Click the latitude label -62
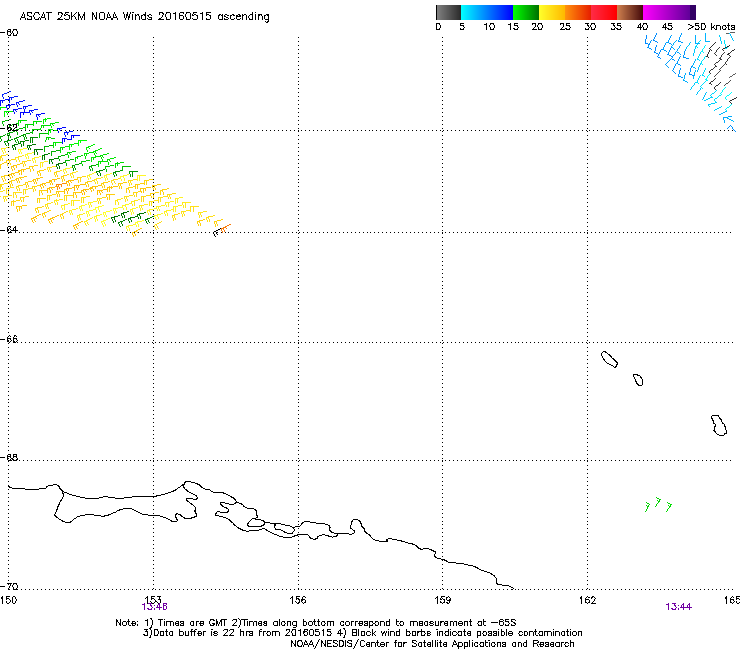The image size is (740, 650). (9, 128)
